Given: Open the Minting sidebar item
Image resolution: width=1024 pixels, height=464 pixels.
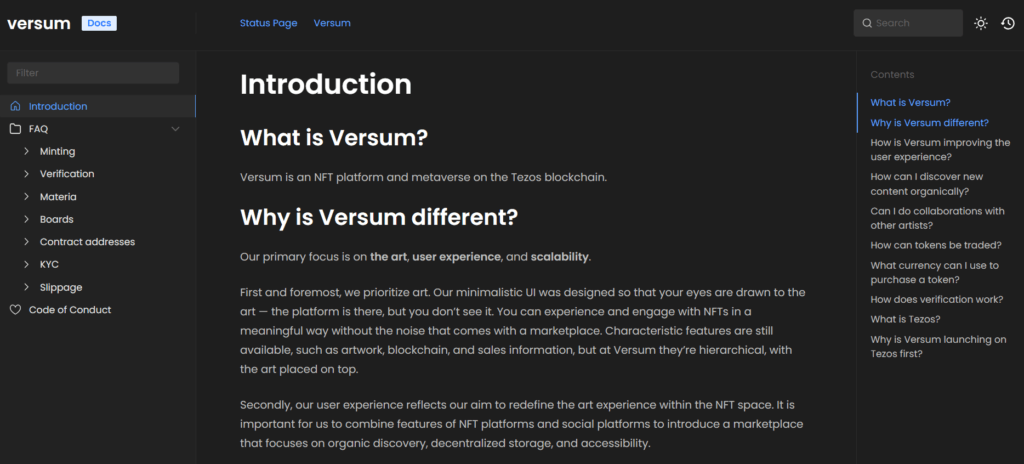Looking at the screenshot, I should click(x=57, y=151).
